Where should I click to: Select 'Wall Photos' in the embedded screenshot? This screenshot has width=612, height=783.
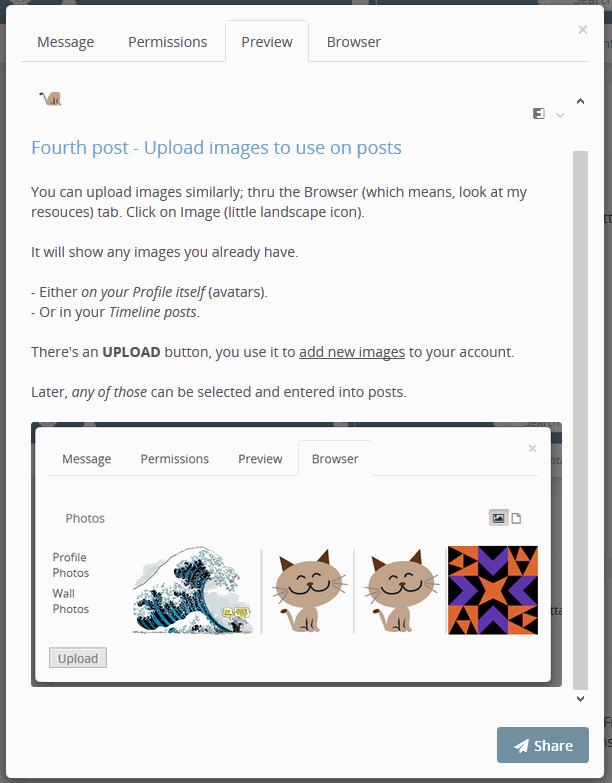[70, 601]
